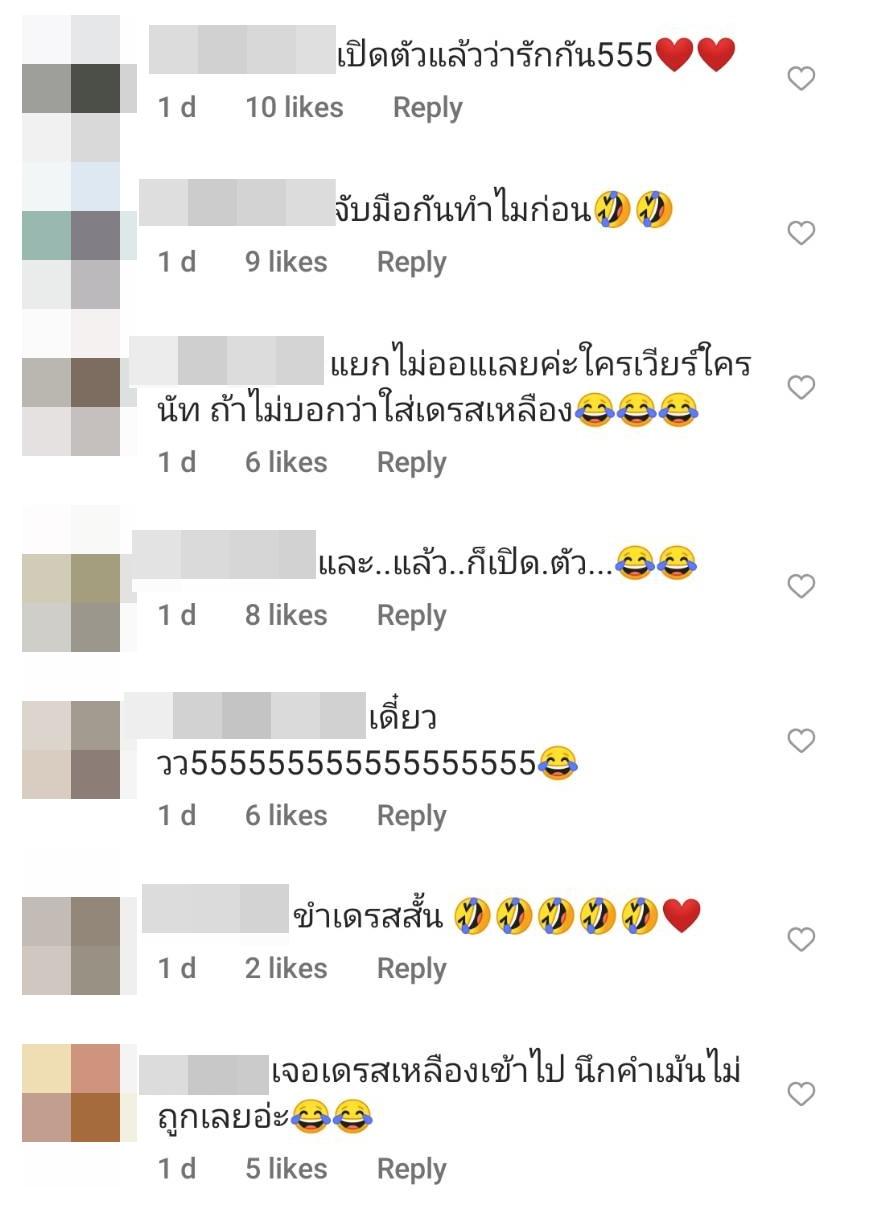Screen dimensions: 869x1217
Task: Reply to the comment with 8 likes
Action: (411, 615)
